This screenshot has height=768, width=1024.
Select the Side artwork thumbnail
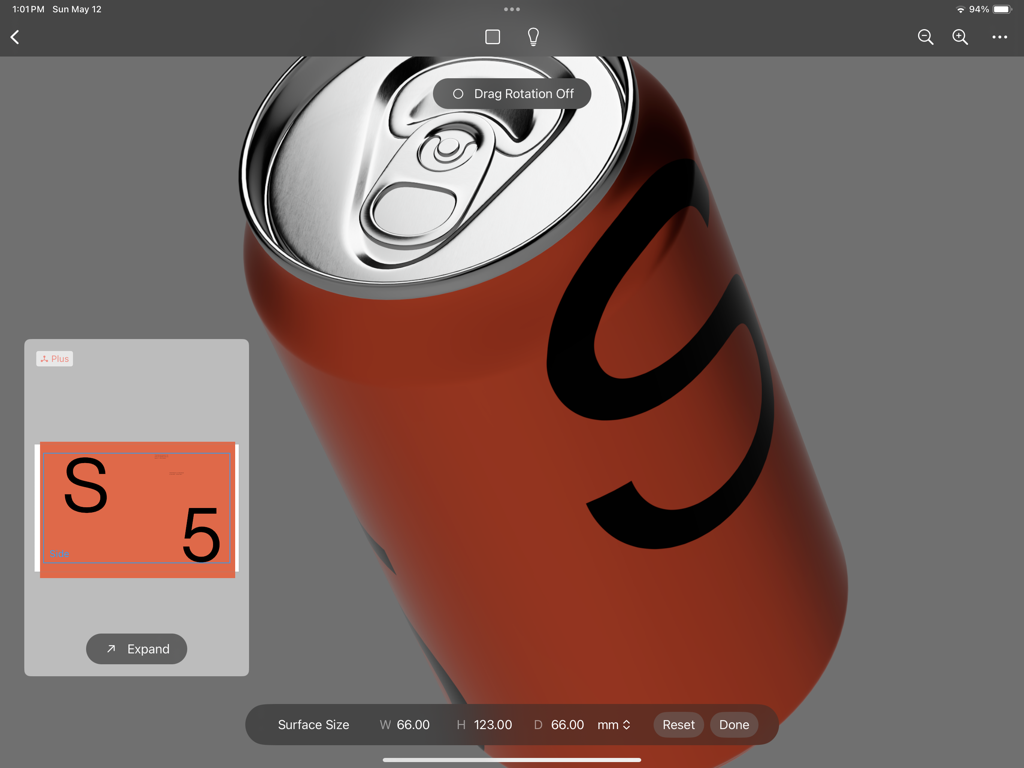pos(136,509)
